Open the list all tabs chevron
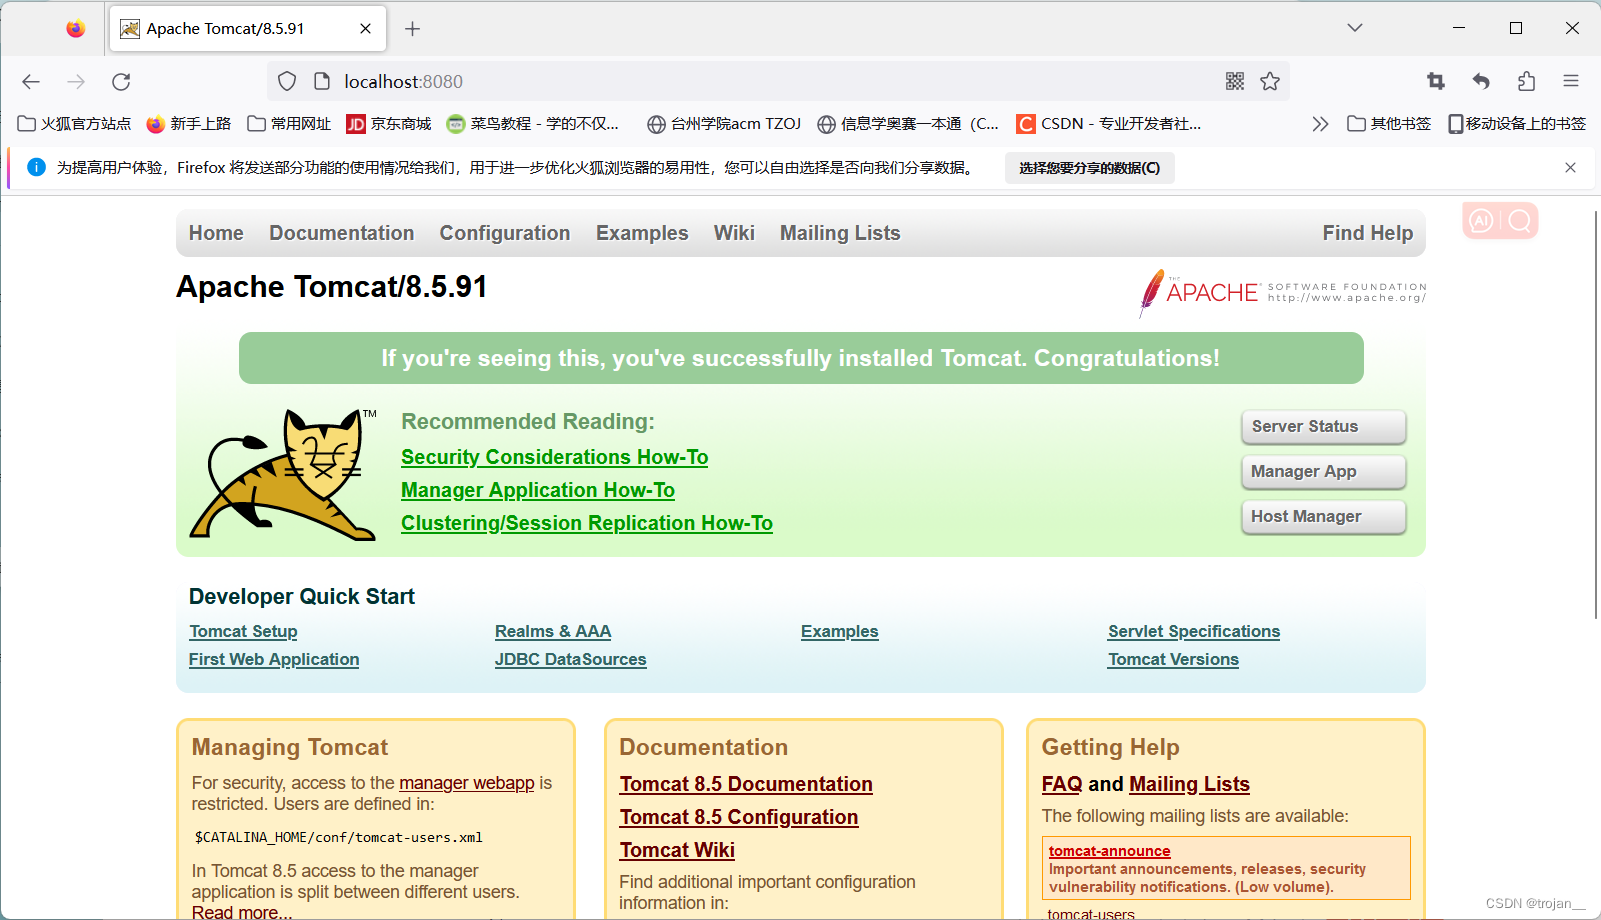1601x920 pixels. 1355,28
